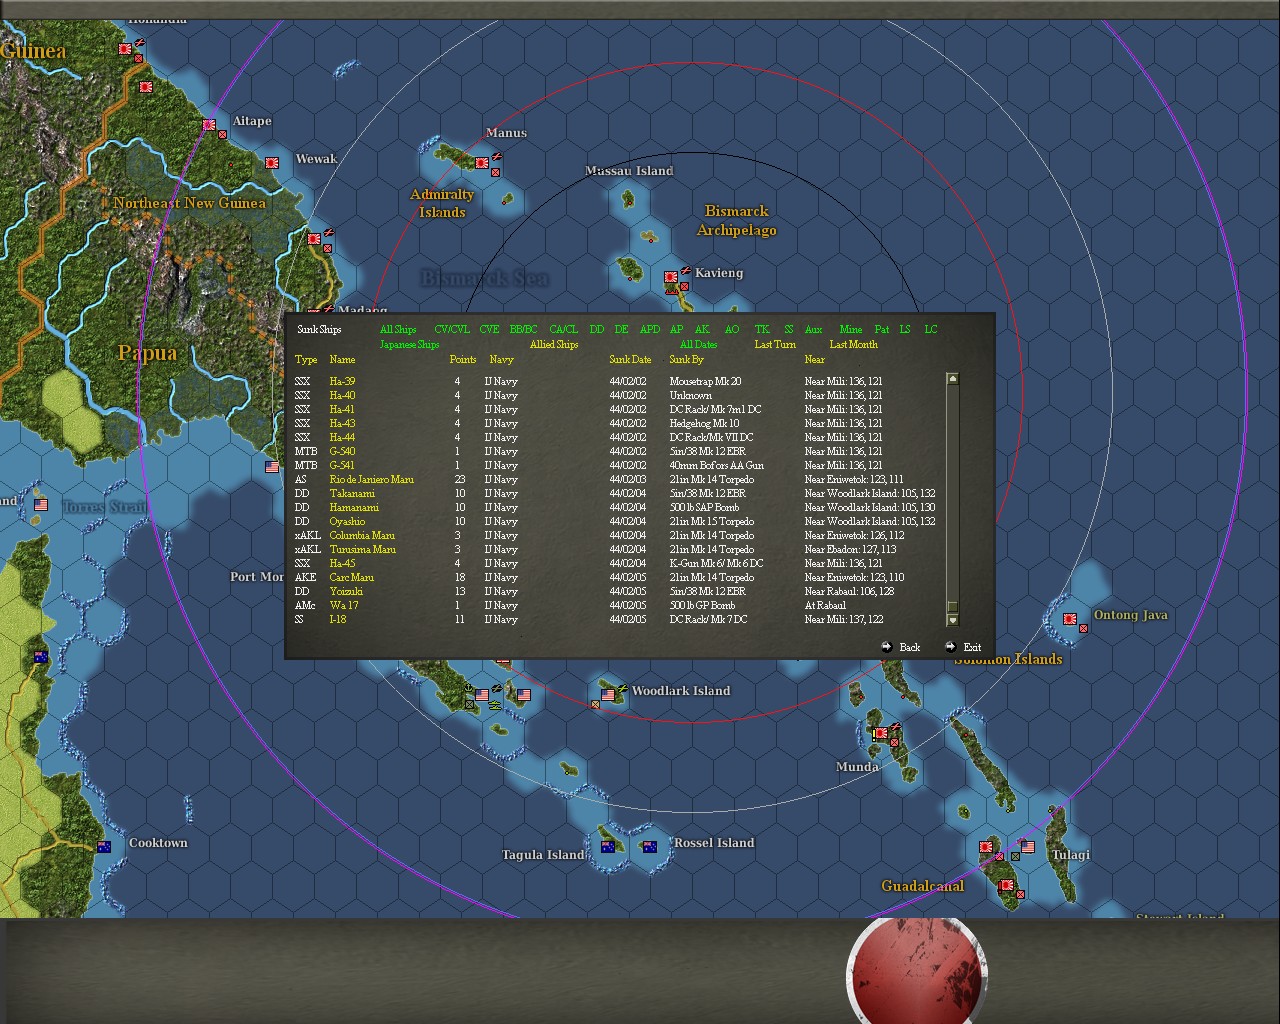The image size is (1280, 1024).
Task: Click the '40mm Bofors AA Gun' cell
Action: tap(716, 465)
